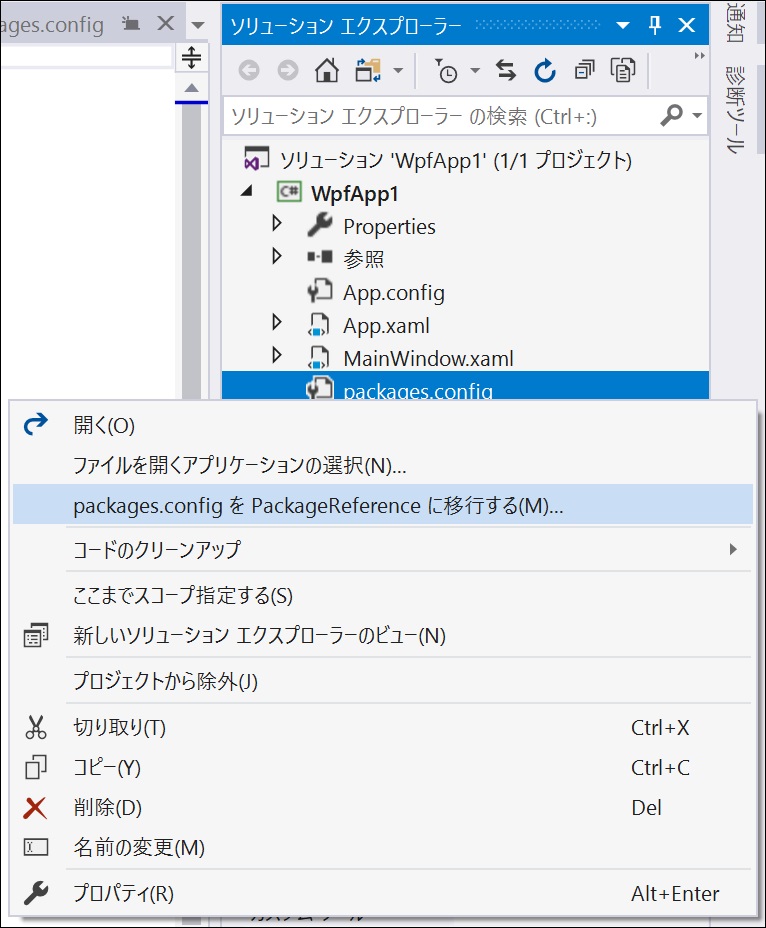Image resolution: width=766 pixels, height=928 pixels.
Task: Click the Home icon in Solution Explorer toolbar
Action: tap(327, 71)
